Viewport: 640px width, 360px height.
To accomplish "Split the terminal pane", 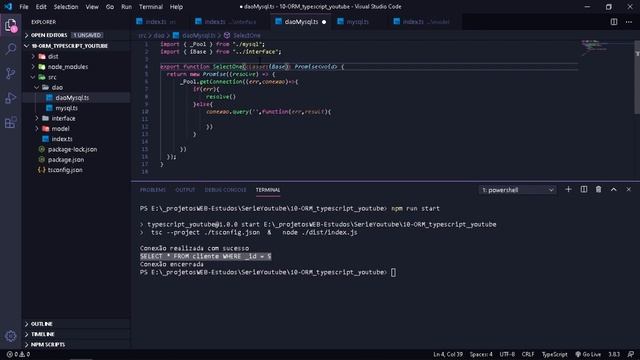I will [x=584, y=190].
